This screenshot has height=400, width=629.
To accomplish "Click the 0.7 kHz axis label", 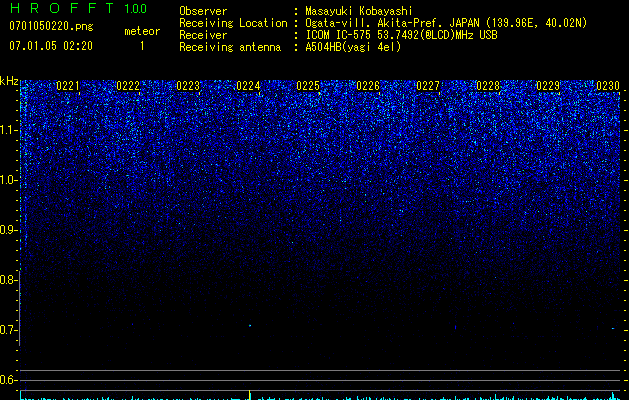I will click(8, 330).
